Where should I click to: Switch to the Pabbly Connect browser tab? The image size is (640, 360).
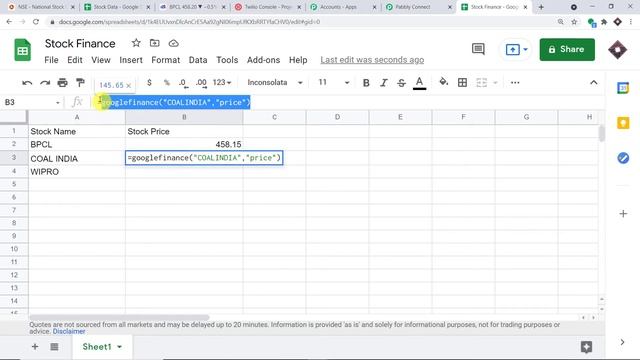click(418, 7)
